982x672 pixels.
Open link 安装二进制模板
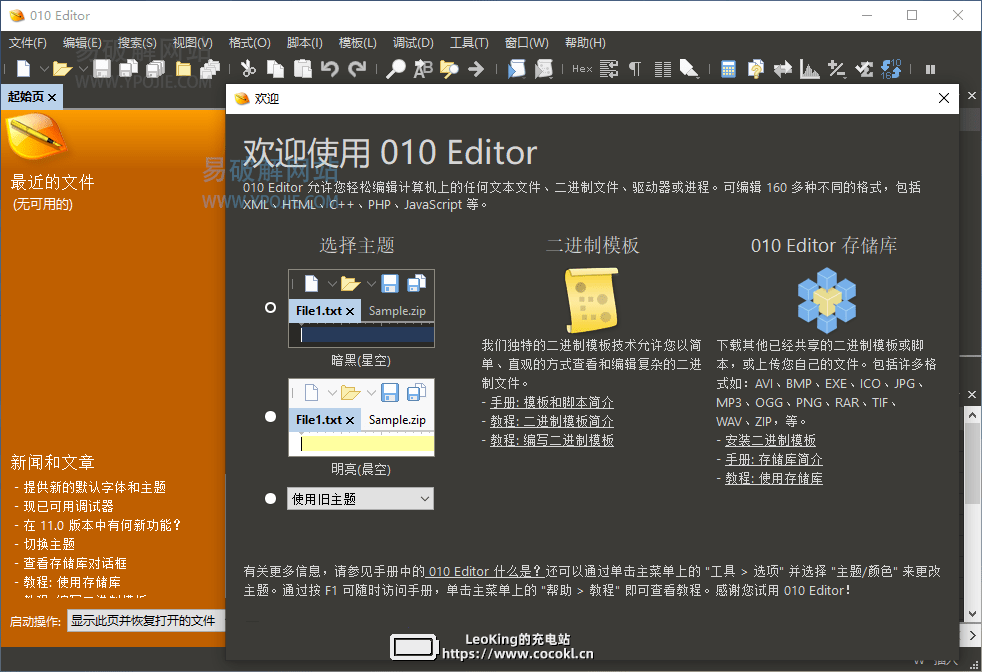click(x=770, y=440)
